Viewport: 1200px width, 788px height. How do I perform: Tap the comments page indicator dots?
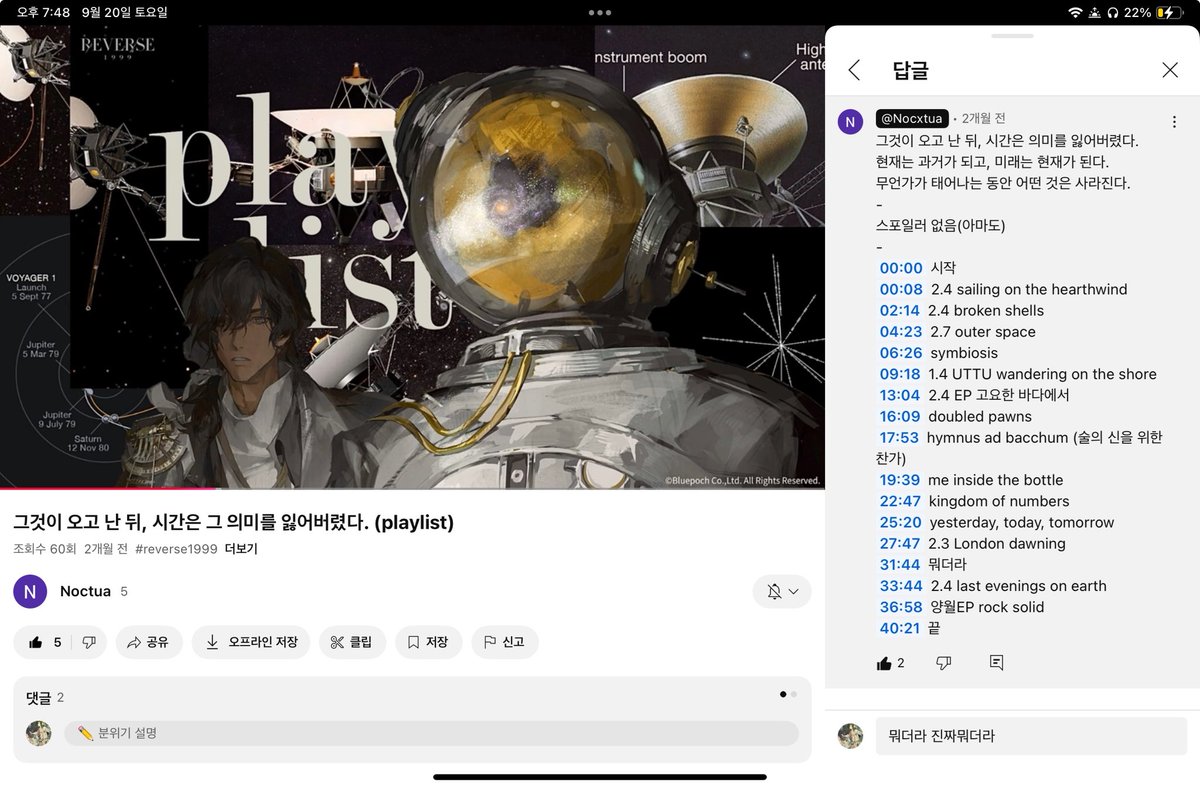(x=788, y=694)
